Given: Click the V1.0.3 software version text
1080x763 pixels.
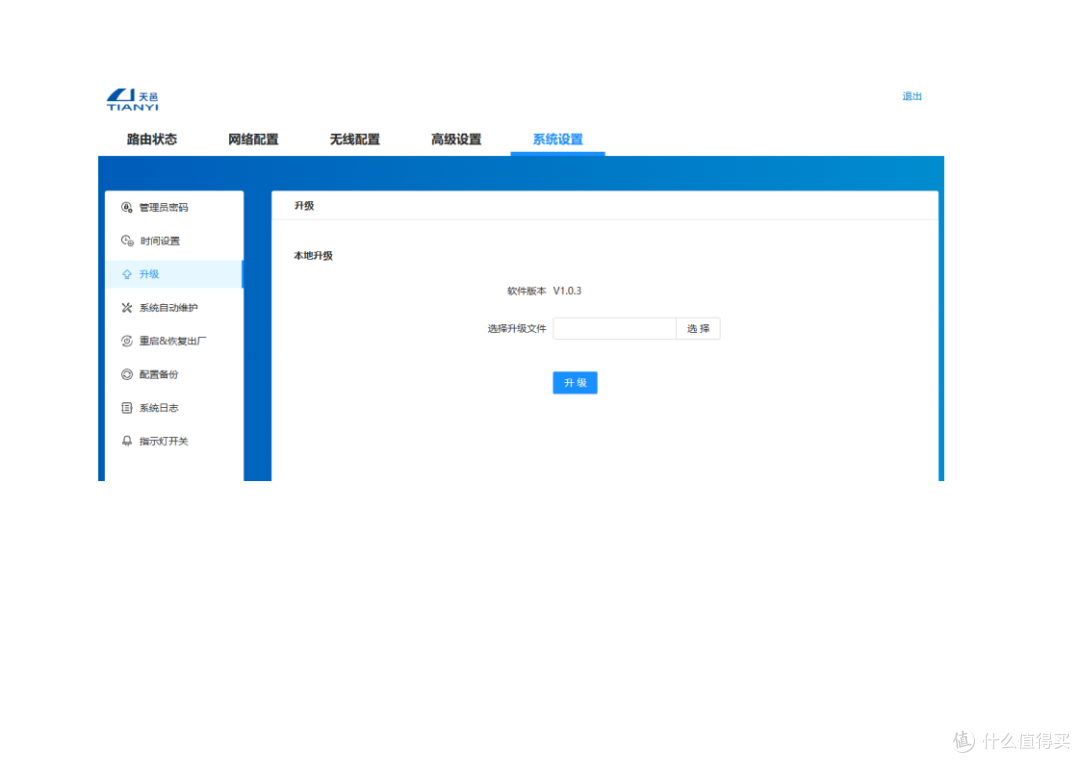Looking at the screenshot, I should point(567,291).
